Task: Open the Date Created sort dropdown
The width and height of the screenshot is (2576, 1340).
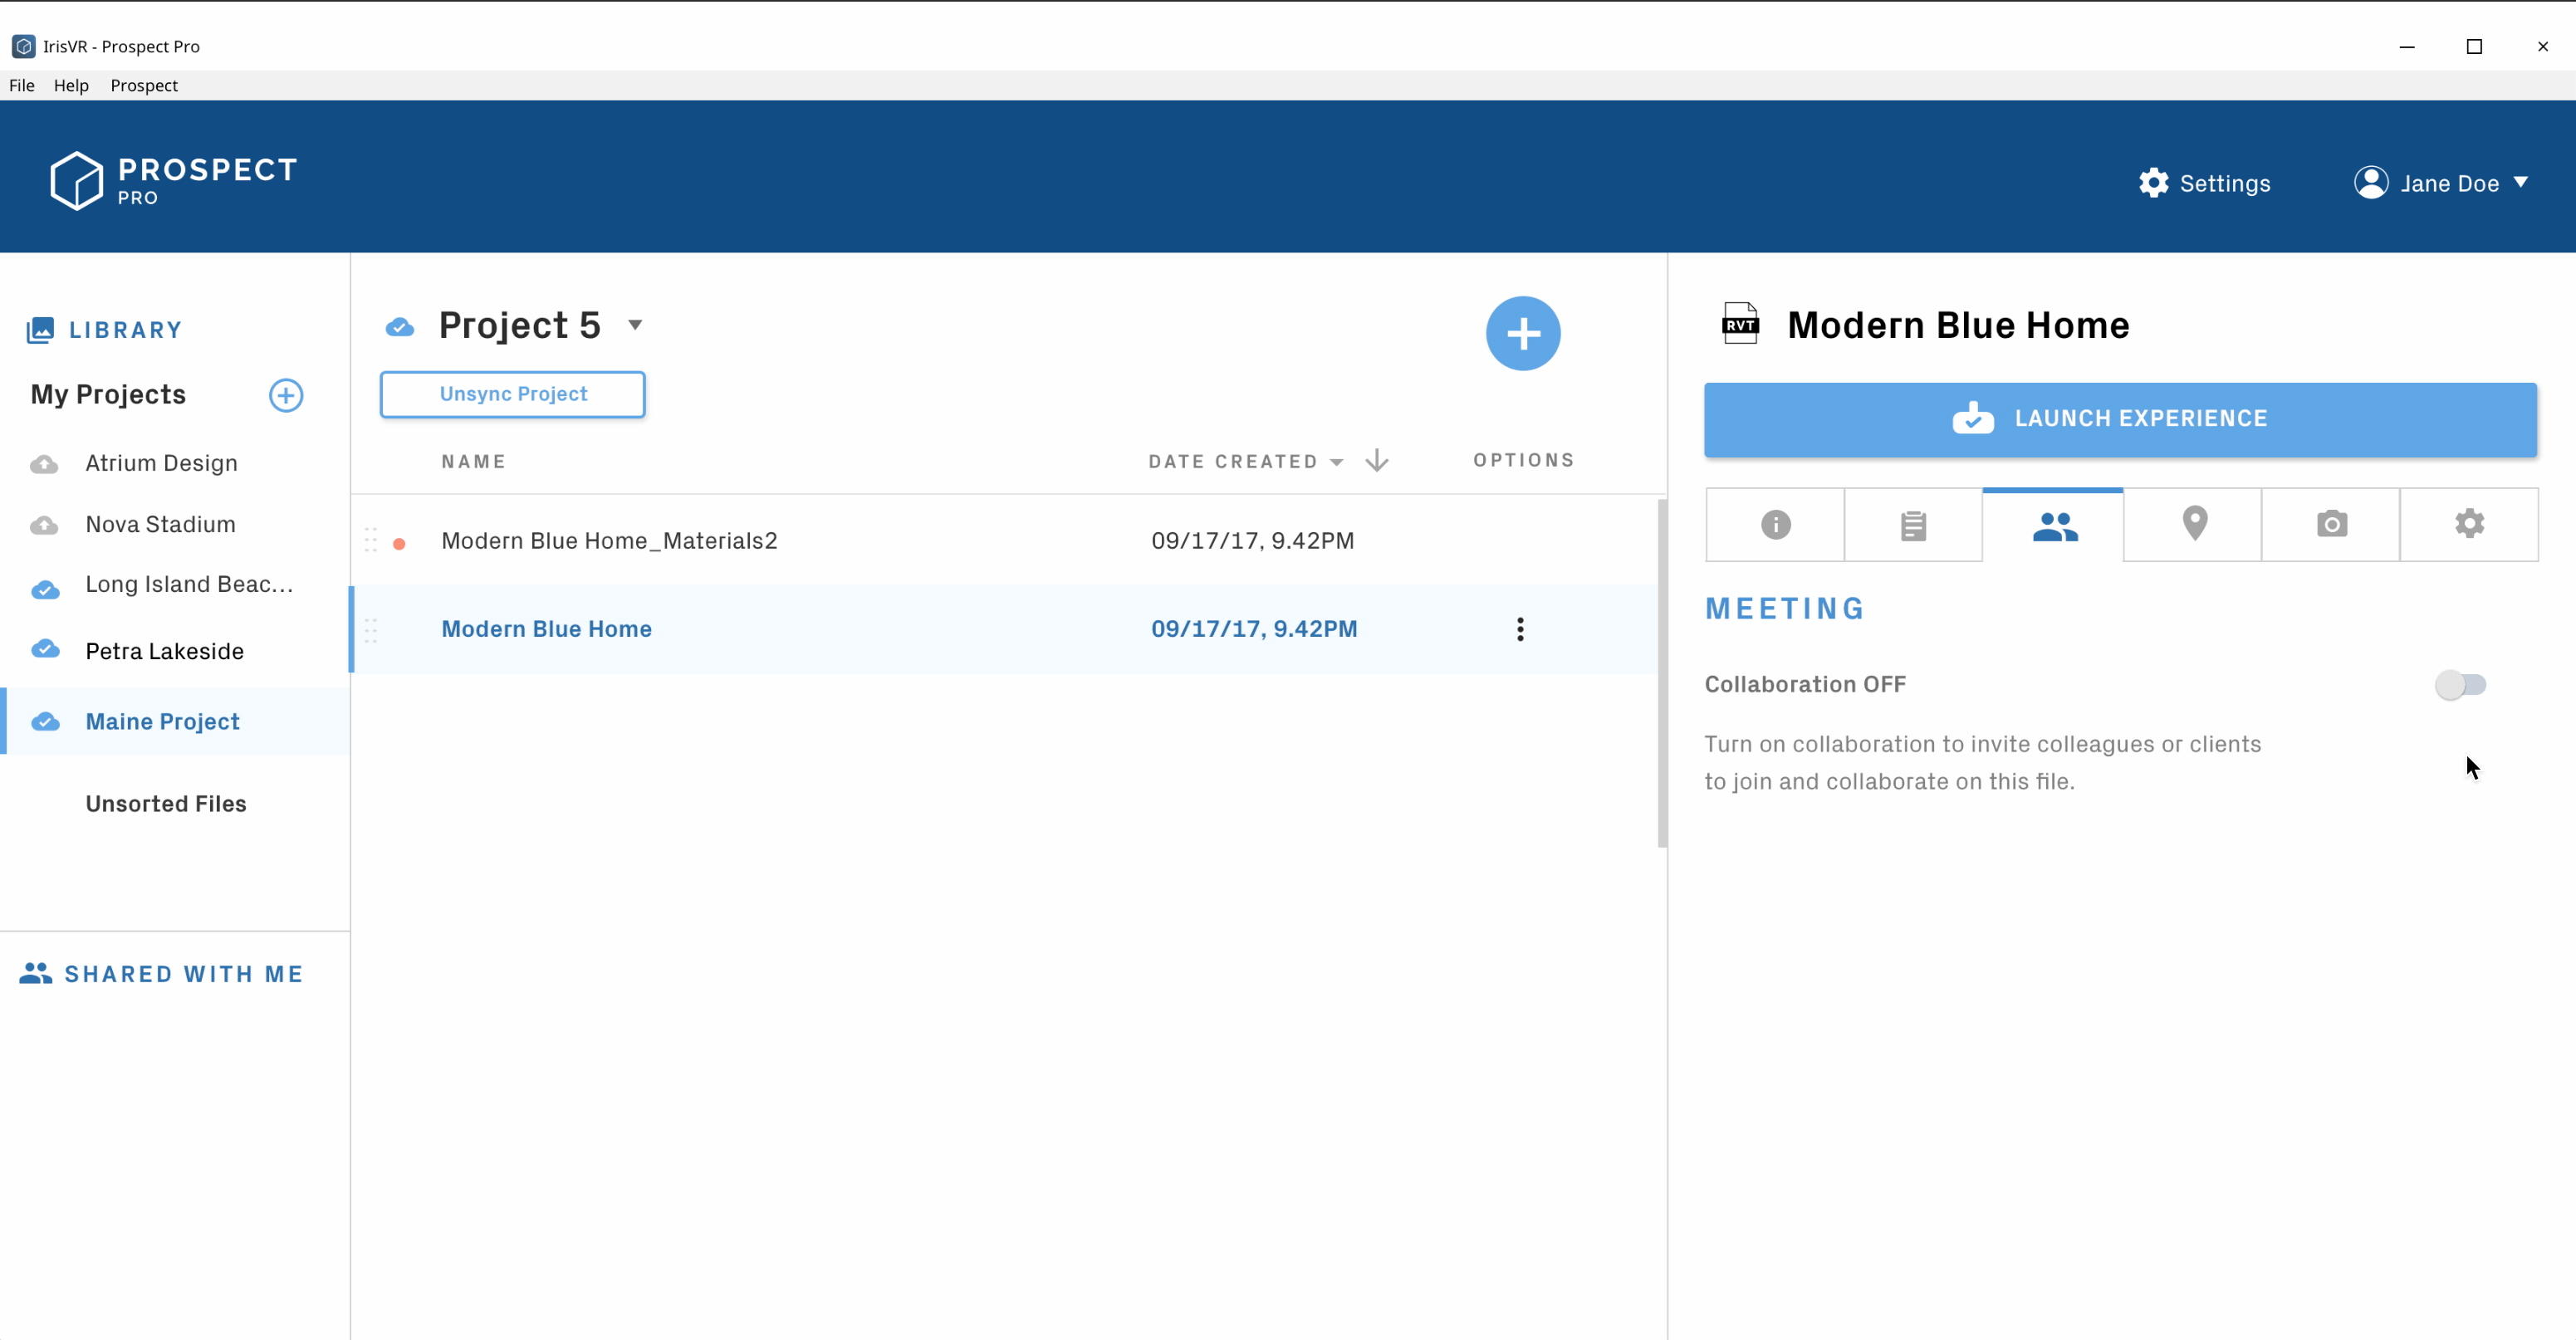Action: coord(1336,462)
